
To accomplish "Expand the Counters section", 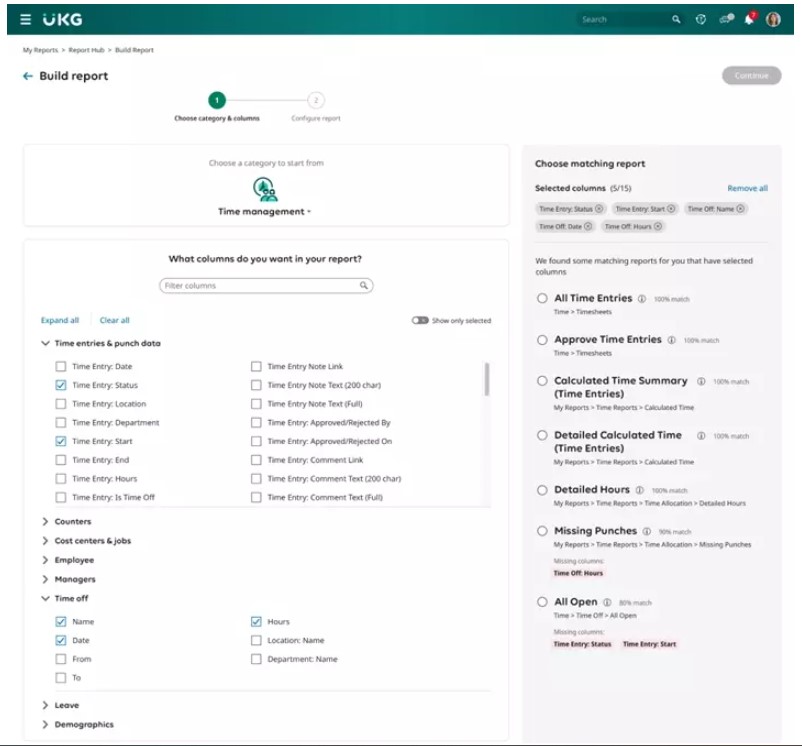I will (45, 522).
